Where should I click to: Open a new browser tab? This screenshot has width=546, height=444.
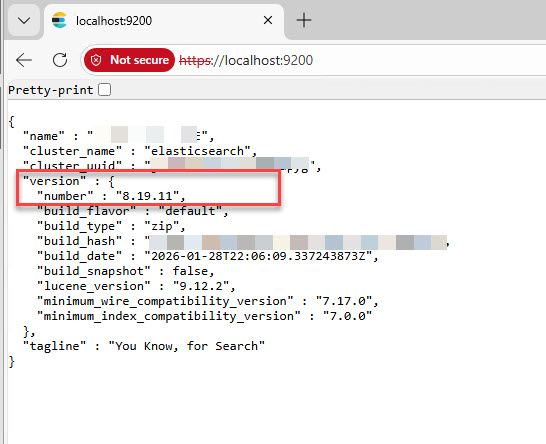point(304,20)
